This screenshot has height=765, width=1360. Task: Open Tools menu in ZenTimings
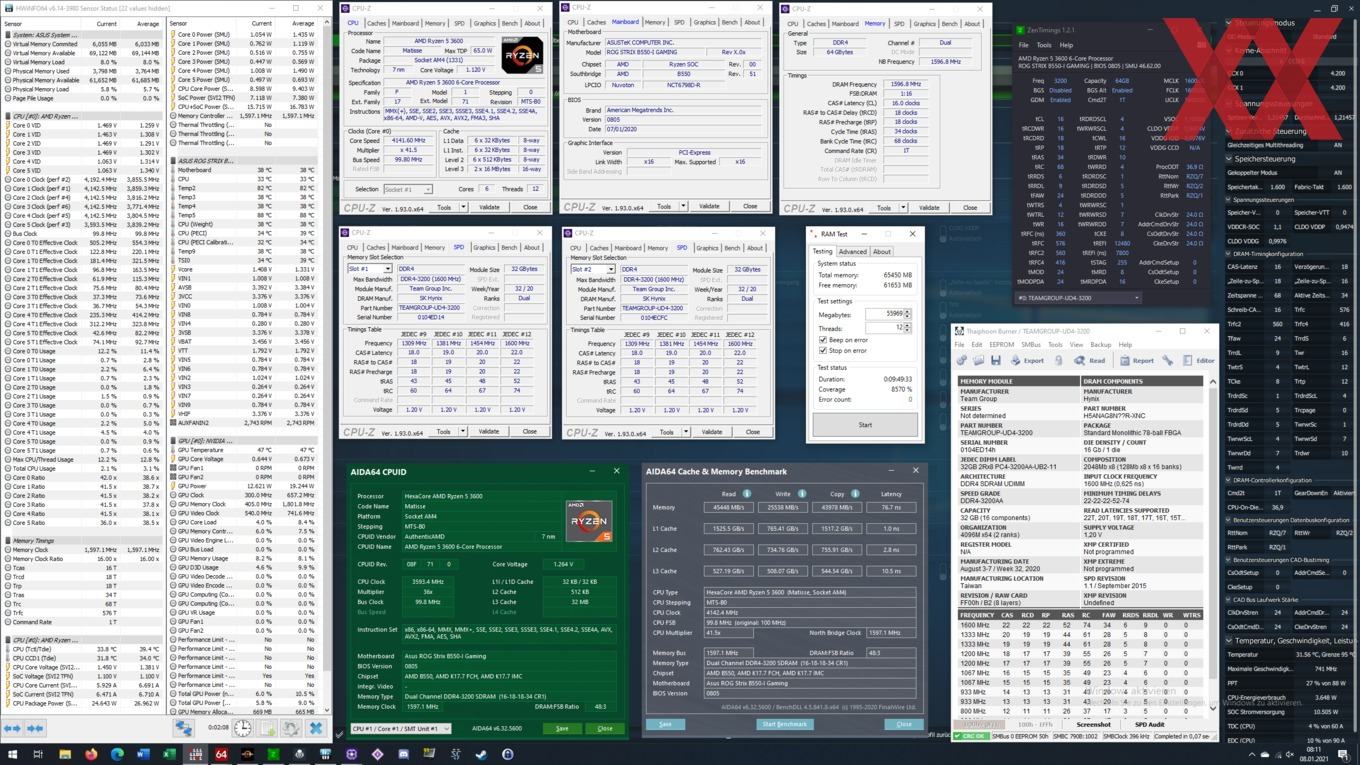point(1044,45)
